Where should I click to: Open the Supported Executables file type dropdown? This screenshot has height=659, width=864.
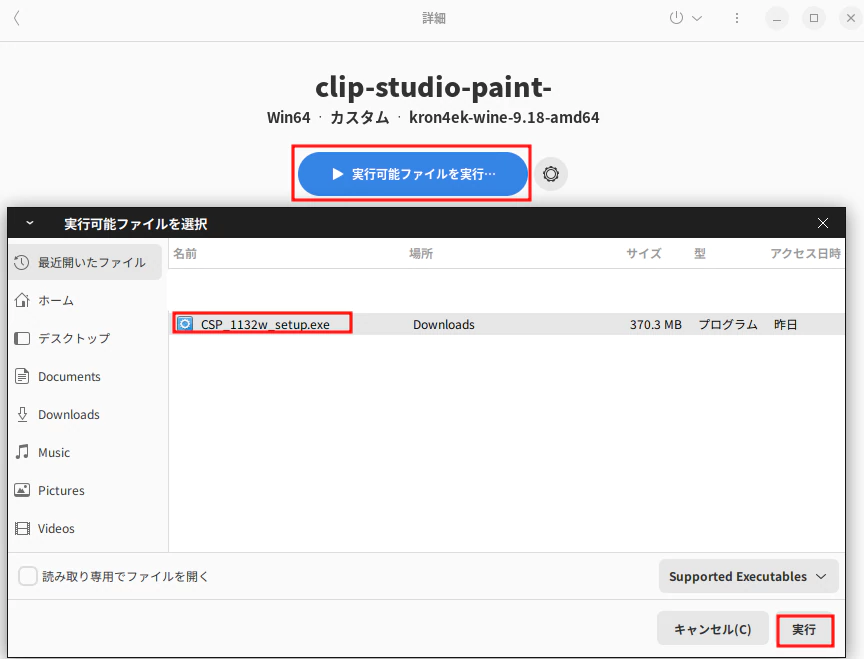[x=748, y=576]
